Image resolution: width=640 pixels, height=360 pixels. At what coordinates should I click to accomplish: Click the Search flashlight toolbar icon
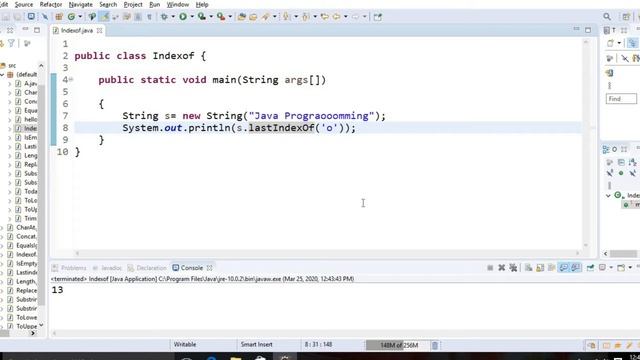266,17
